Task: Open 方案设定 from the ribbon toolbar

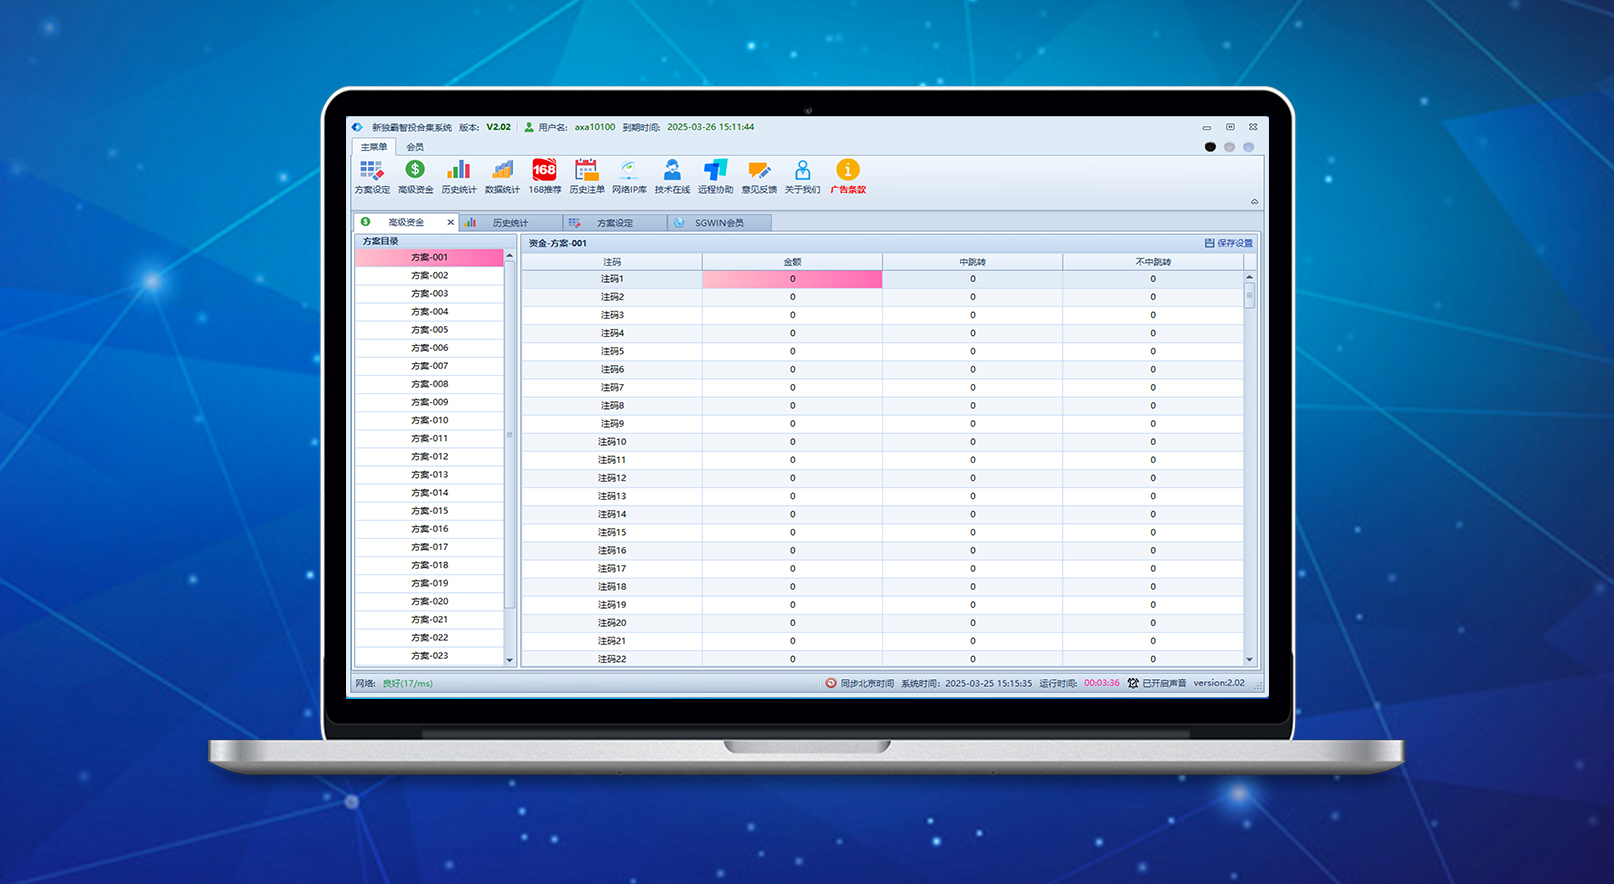Action: (372, 175)
